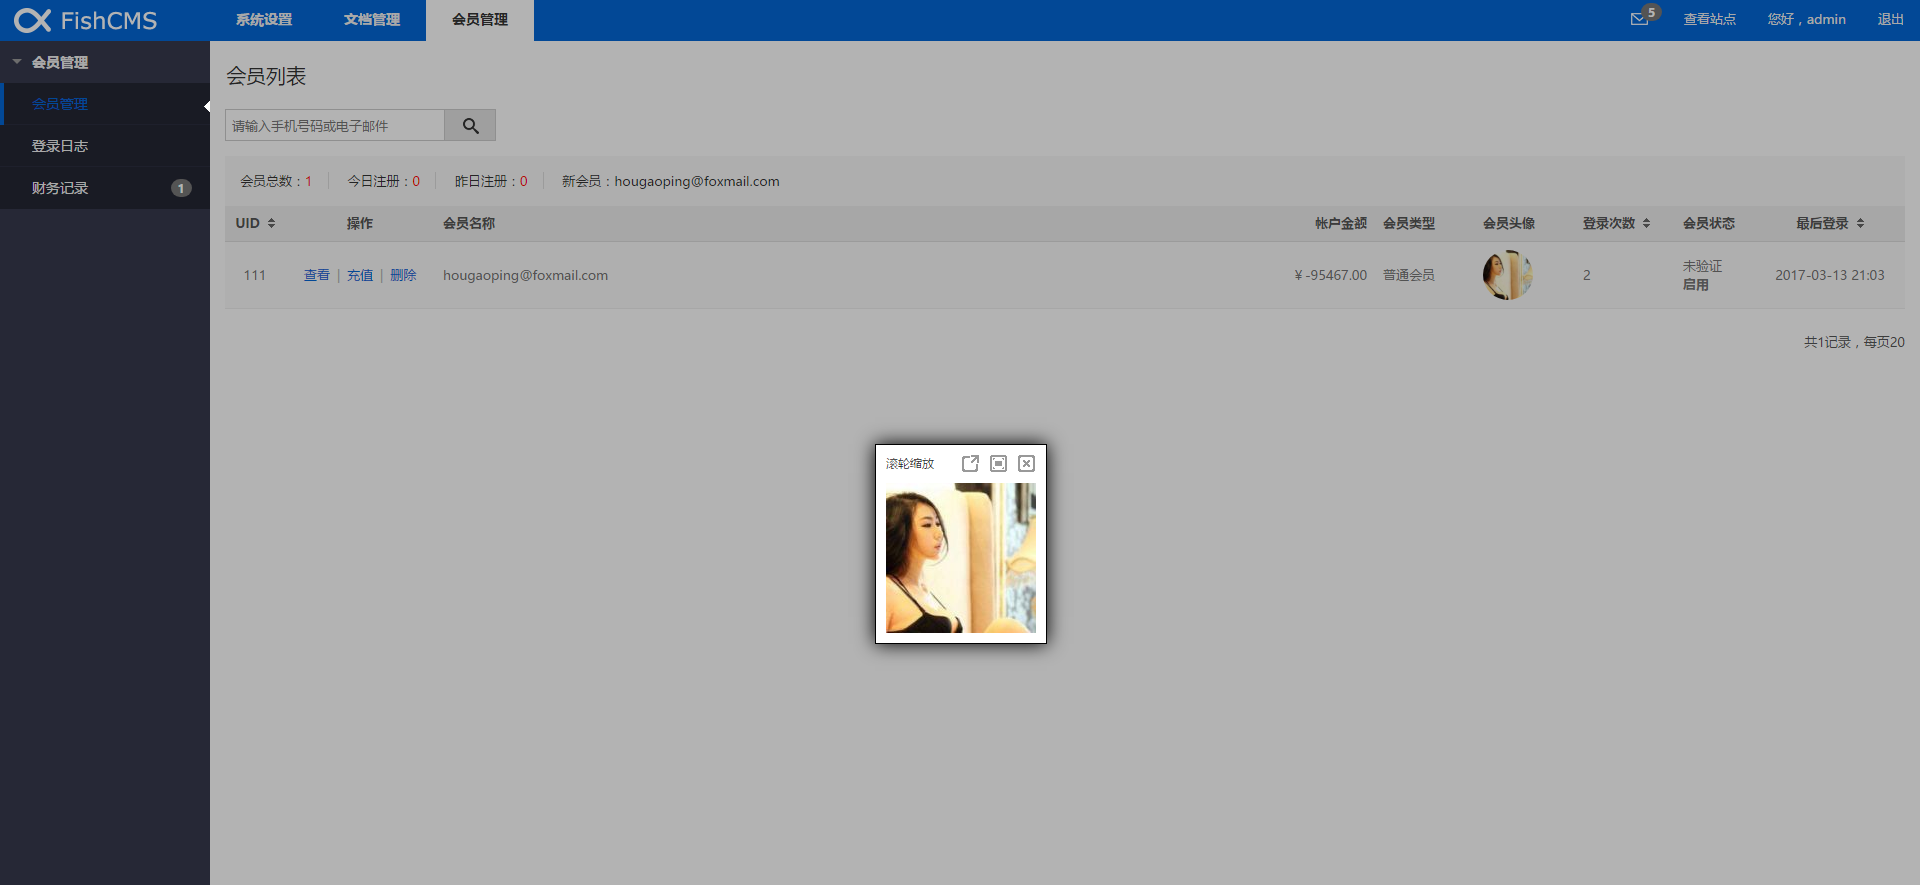Click the fit-to-size icon in image popup
This screenshot has height=885, width=1920.
[998, 463]
